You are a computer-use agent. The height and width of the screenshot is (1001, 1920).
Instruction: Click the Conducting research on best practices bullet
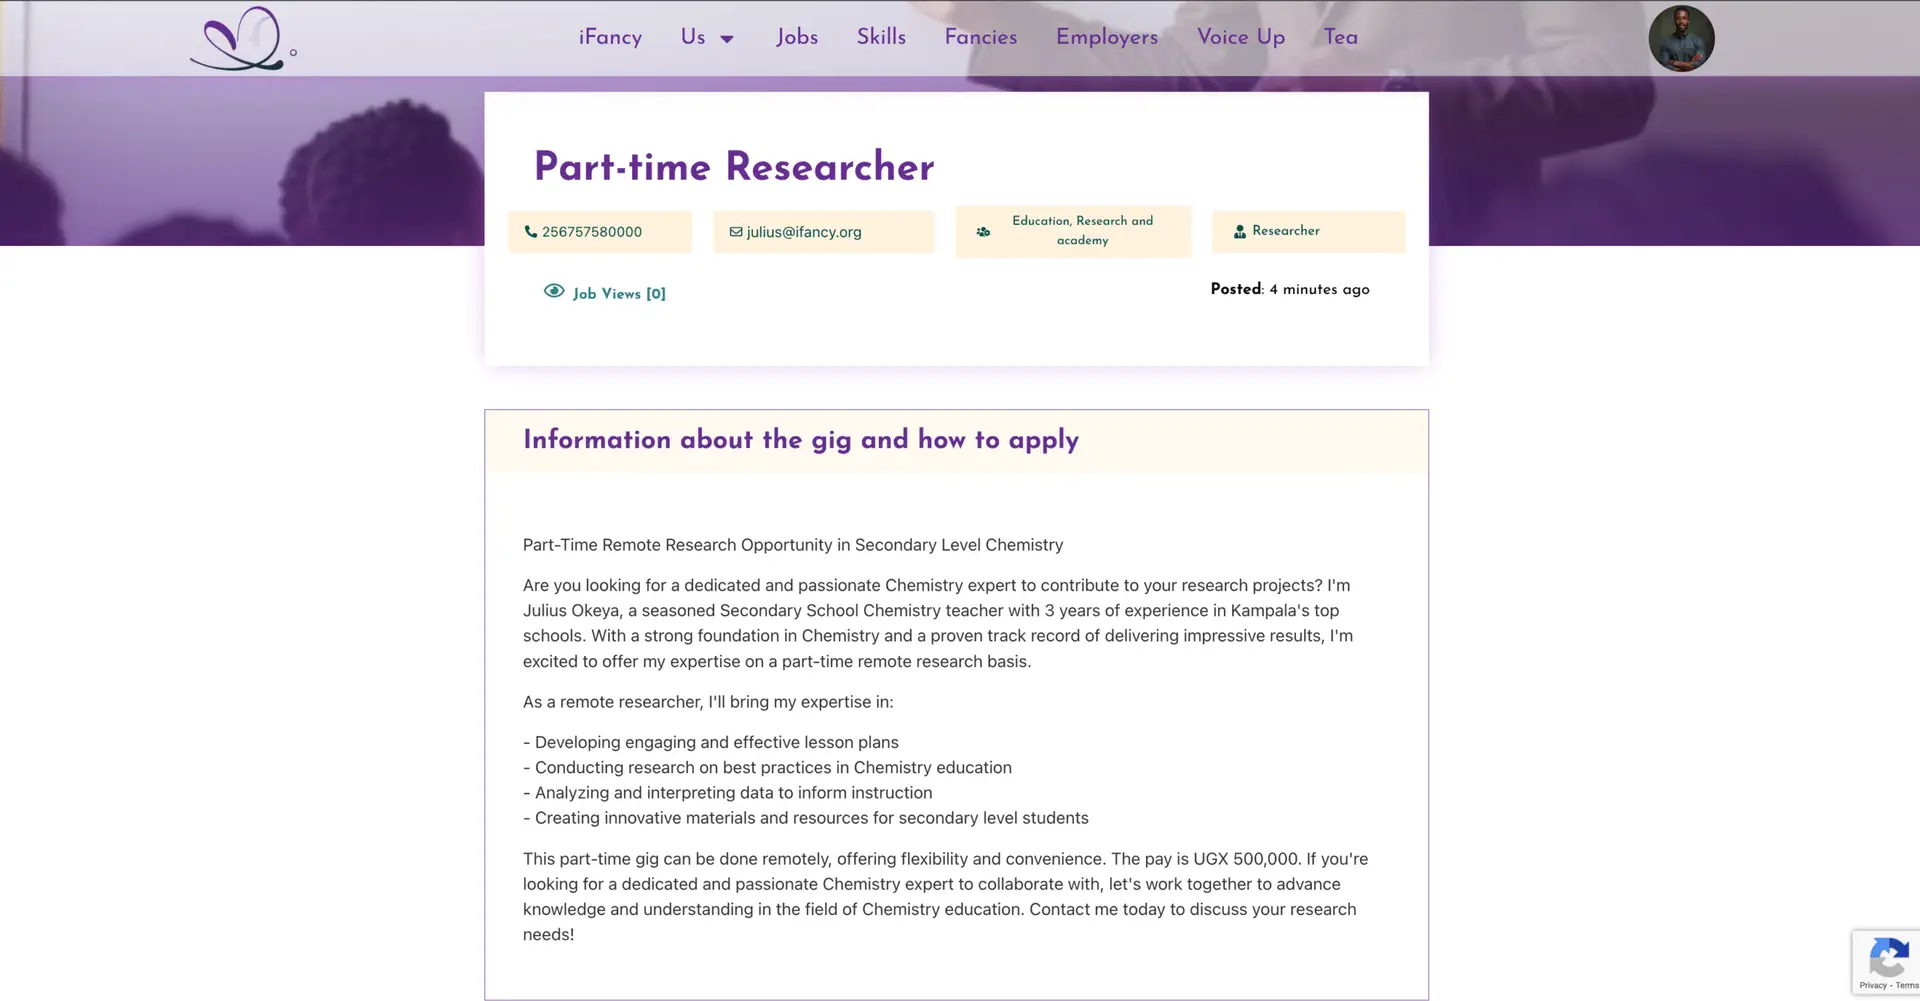[x=767, y=767]
